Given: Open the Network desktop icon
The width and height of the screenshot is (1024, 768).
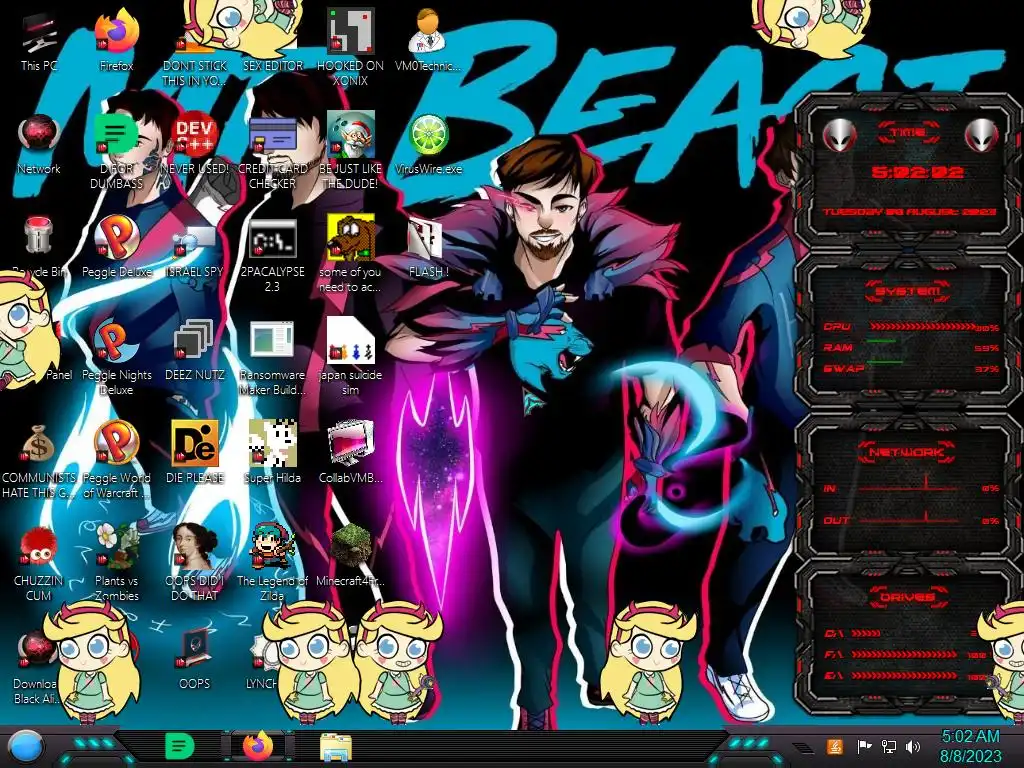Looking at the screenshot, I should click(x=39, y=136).
